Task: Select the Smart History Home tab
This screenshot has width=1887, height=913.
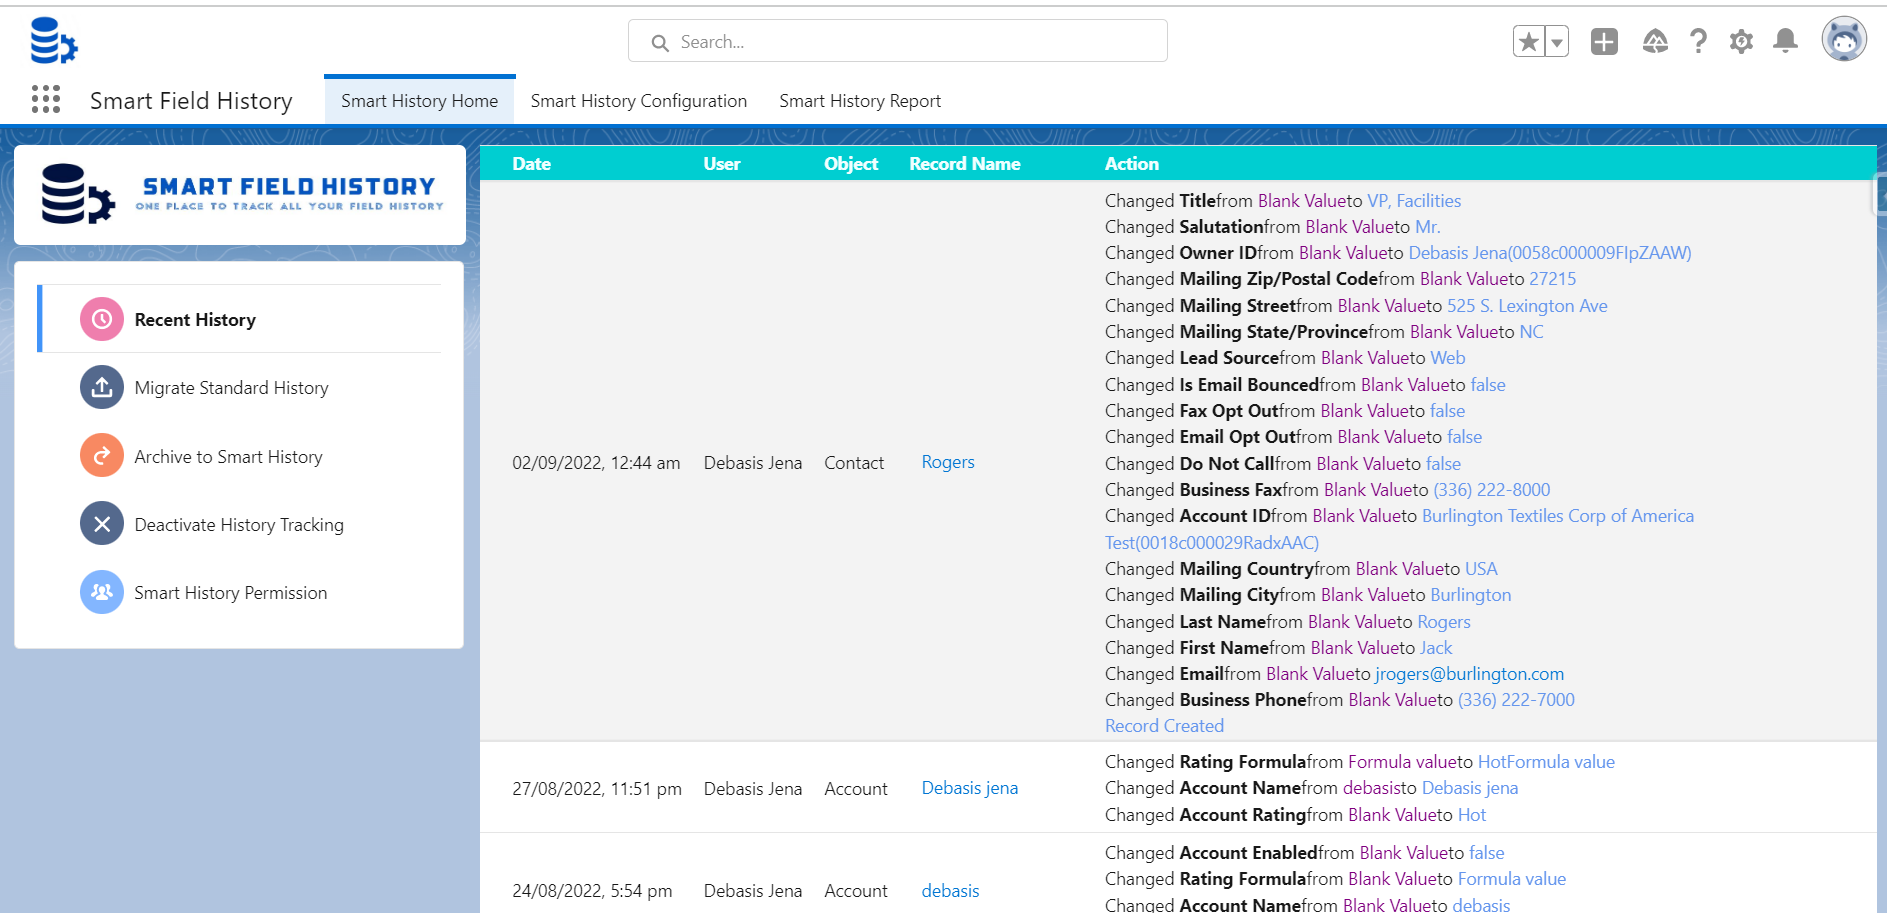Action: point(419,101)
